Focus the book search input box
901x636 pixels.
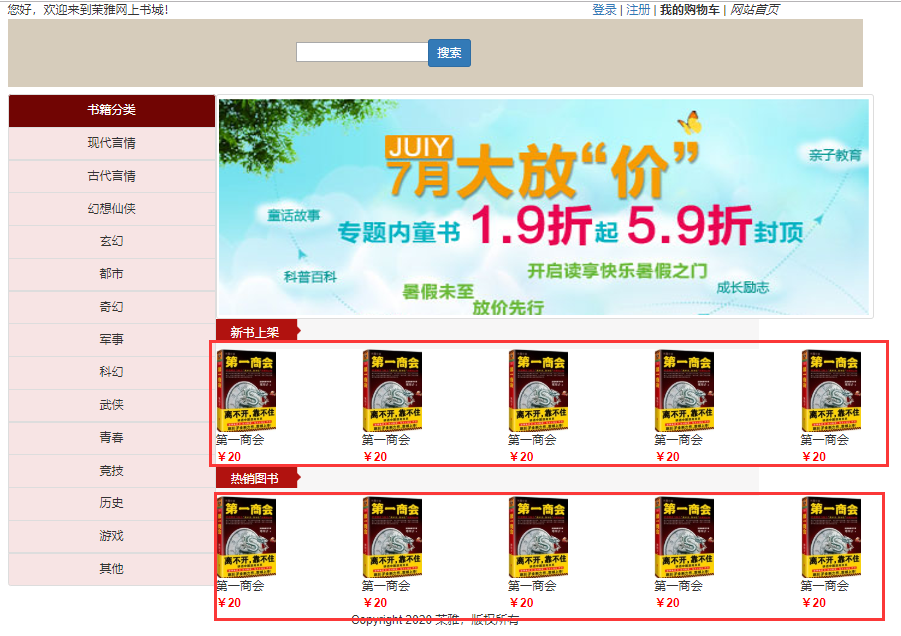point(362,52)
